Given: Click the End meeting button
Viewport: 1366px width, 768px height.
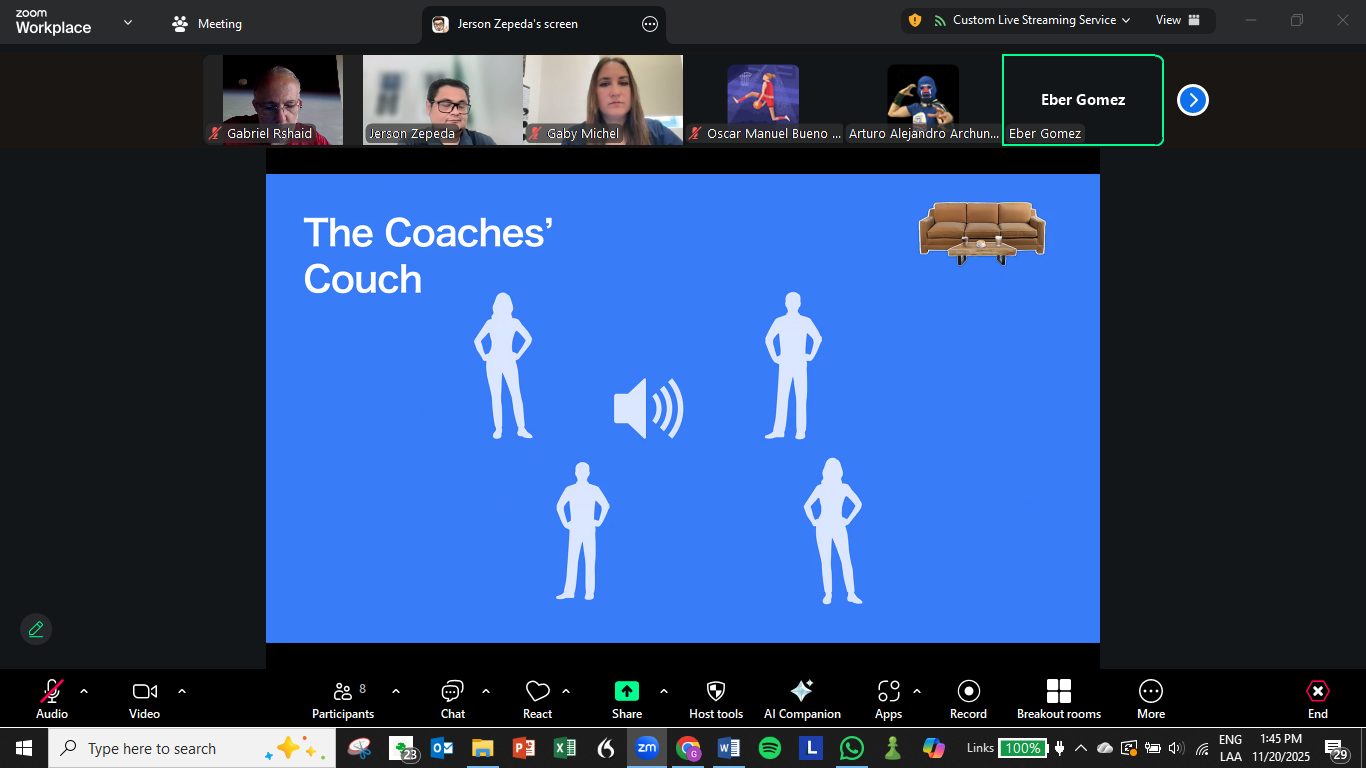Looking at the screenshot, I should point(1318,699).
